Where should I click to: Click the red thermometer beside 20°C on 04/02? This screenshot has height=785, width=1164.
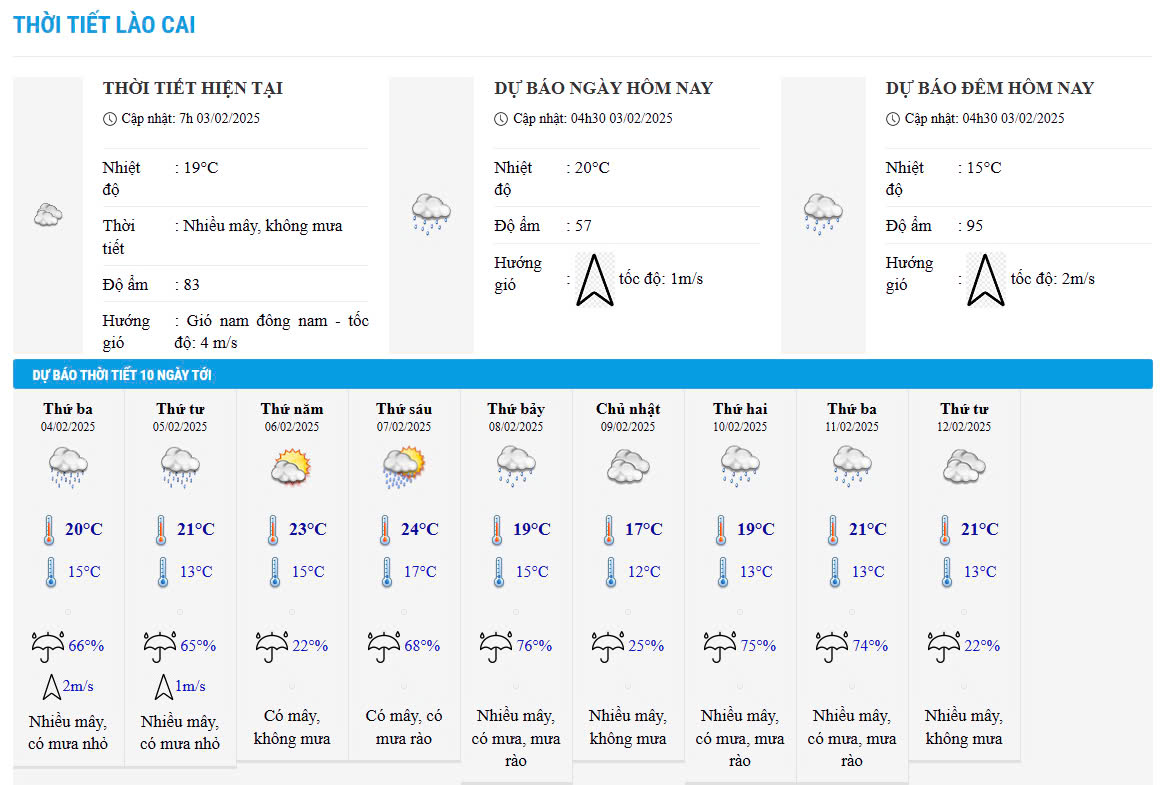(49, 530)
